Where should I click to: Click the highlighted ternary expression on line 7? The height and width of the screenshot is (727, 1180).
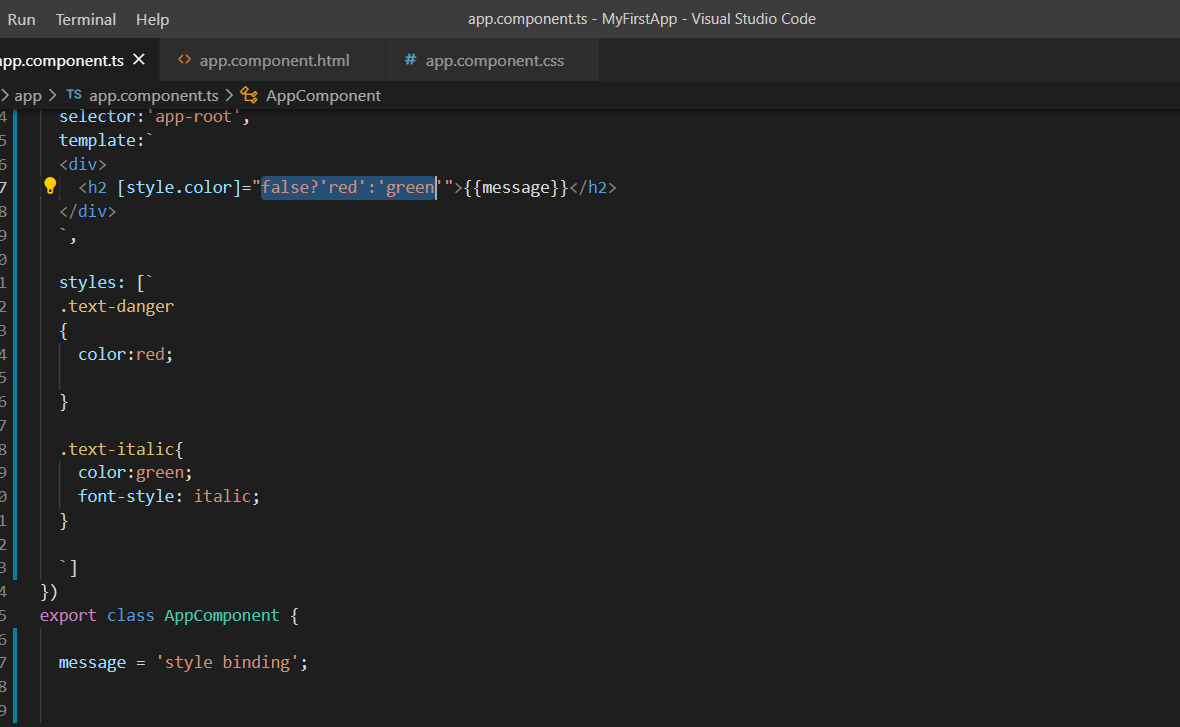[x=347, y=187]
